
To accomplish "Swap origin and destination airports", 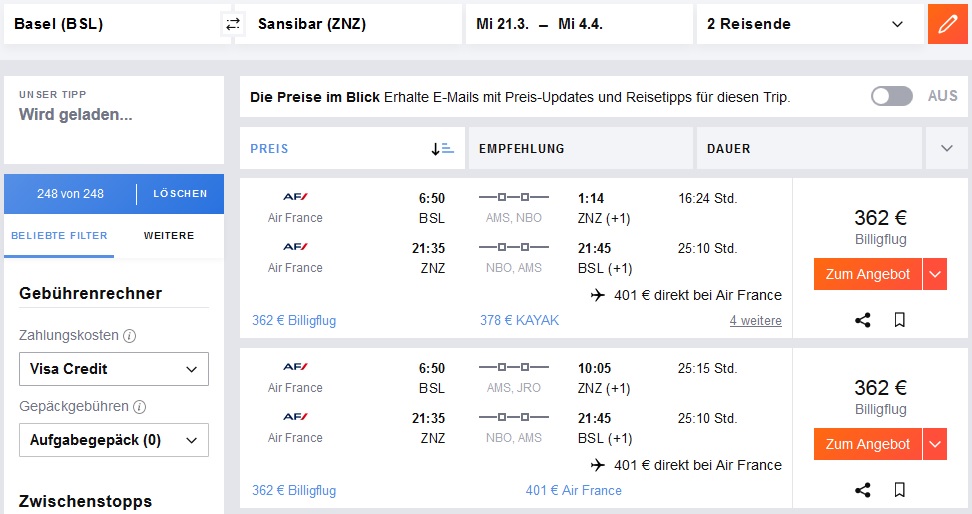I will click(x=233, y=24).
